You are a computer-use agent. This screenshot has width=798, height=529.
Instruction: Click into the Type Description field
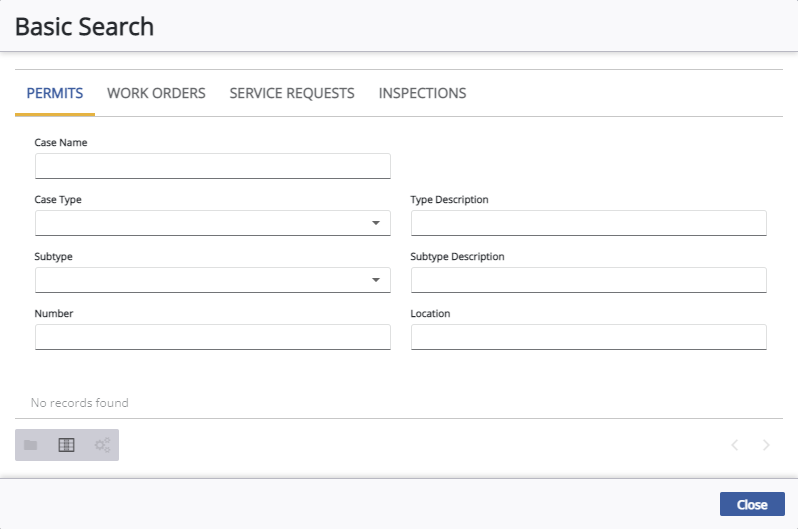[x=589, y=223]
